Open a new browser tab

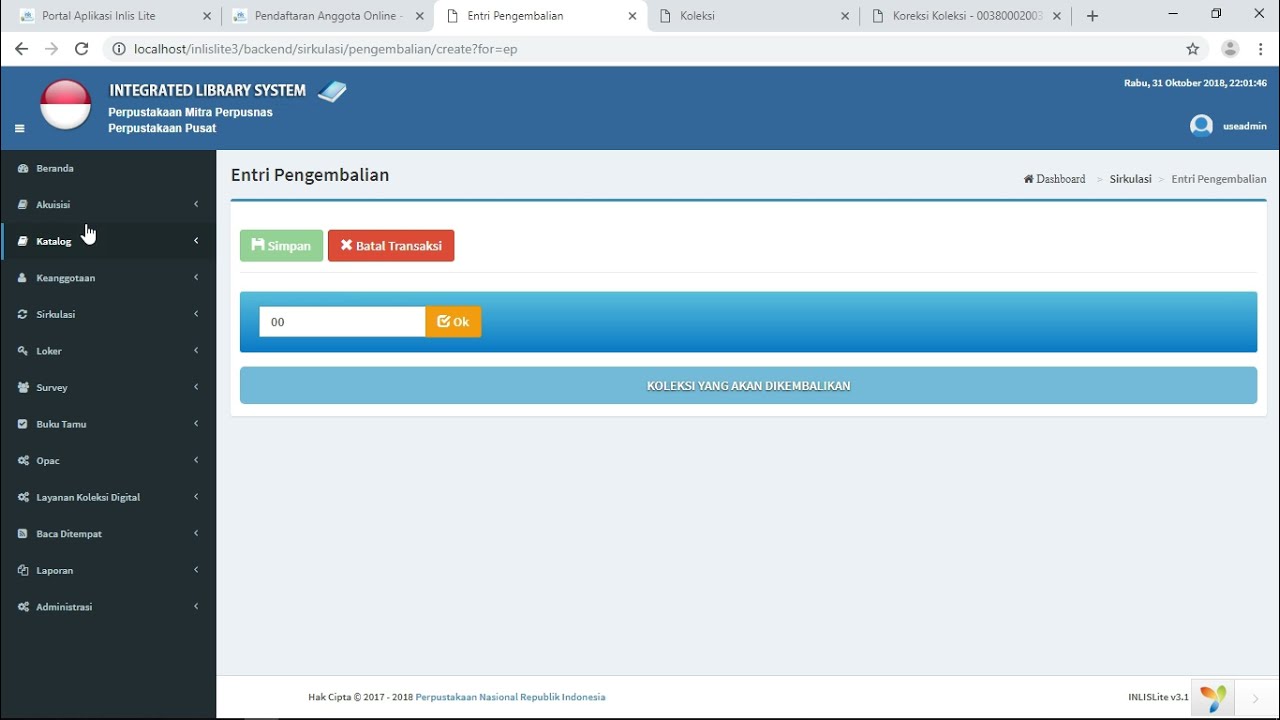click(1092, 16)
